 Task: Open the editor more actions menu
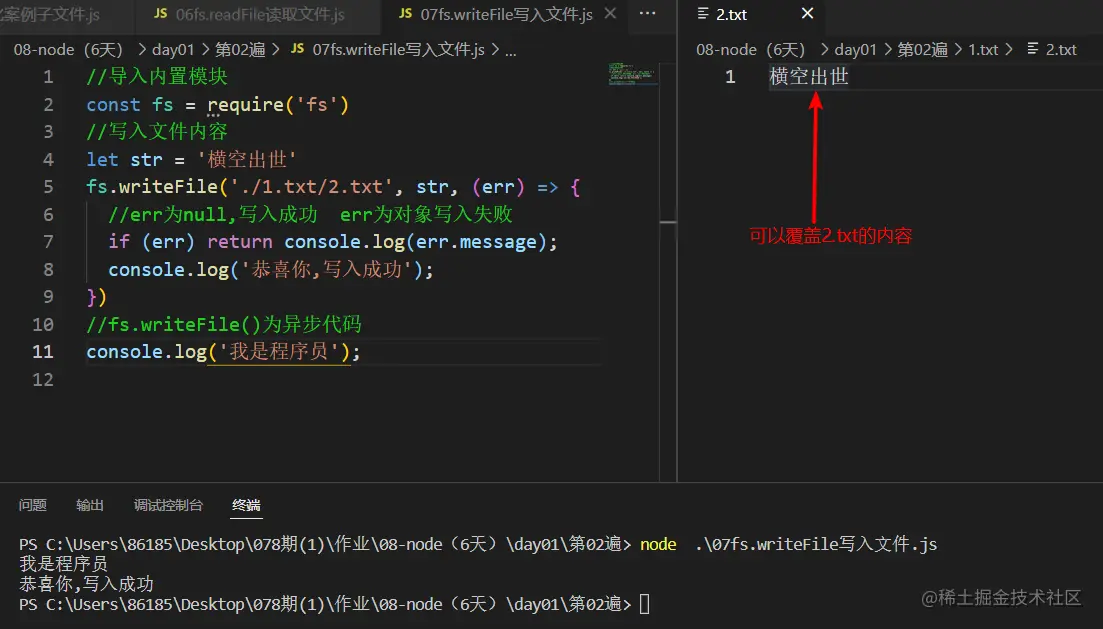click(x=647, y=13)
